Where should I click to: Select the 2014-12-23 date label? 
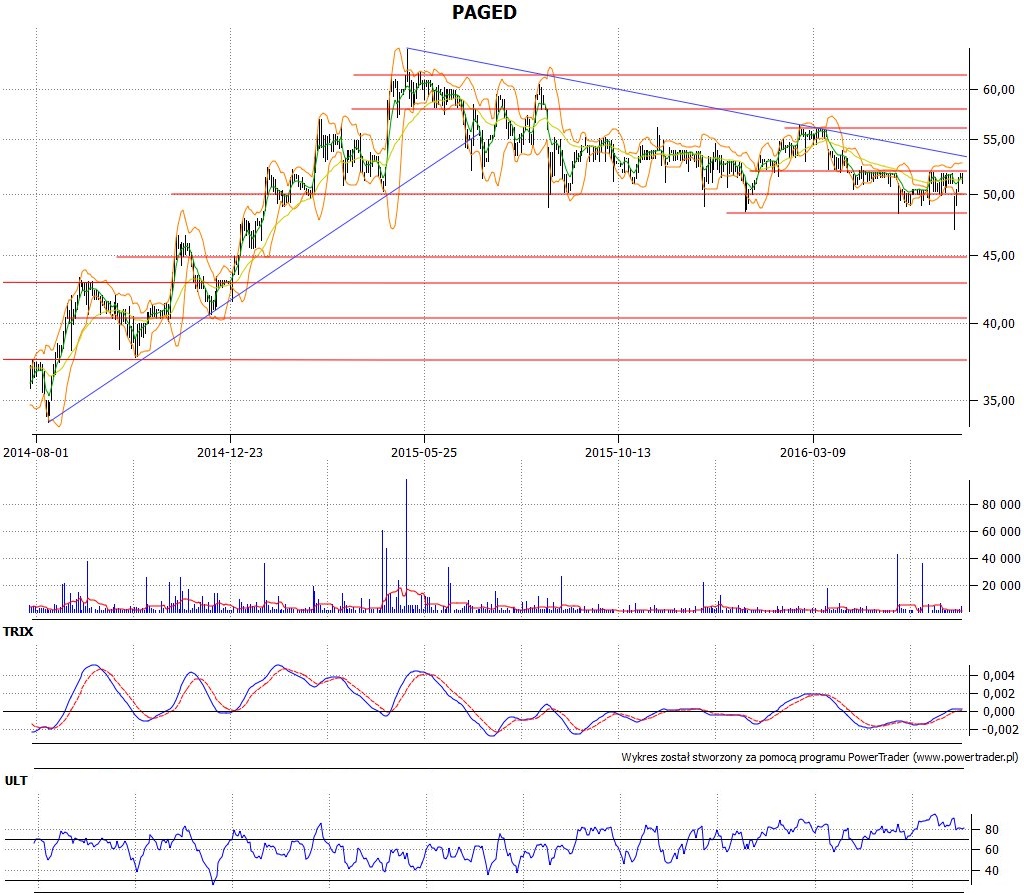coord(230,452)
